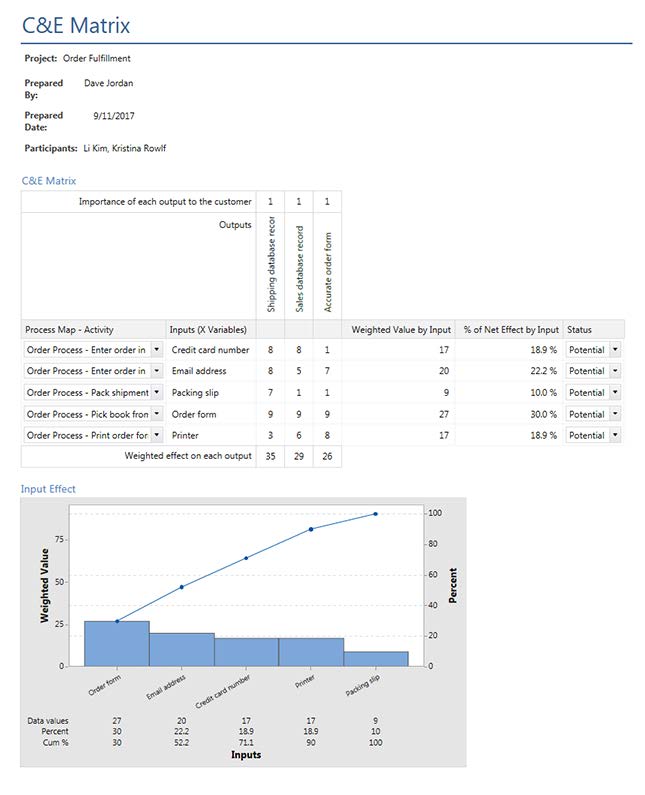This screenshot has height=795, width=645.
Task: Select the 'Printer' input cell in the table
Action: point(185,436)
